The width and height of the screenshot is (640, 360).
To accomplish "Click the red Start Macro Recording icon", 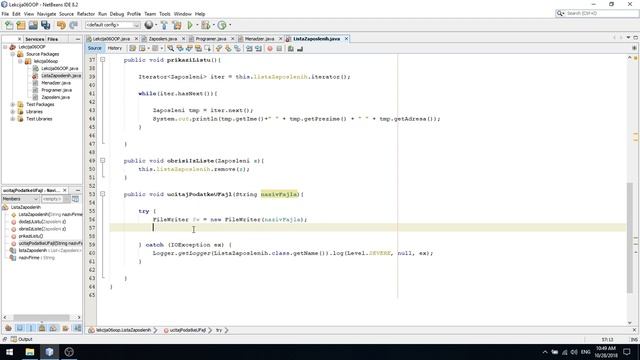I will pos(270,49).
